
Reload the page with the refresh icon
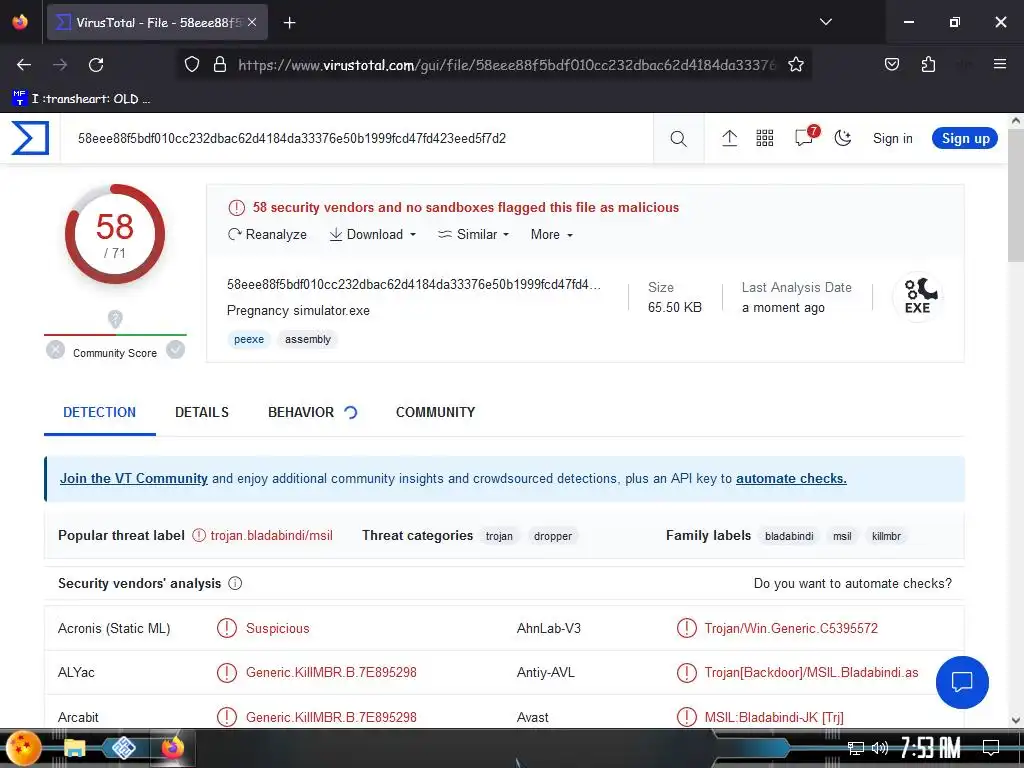point(96,64)
